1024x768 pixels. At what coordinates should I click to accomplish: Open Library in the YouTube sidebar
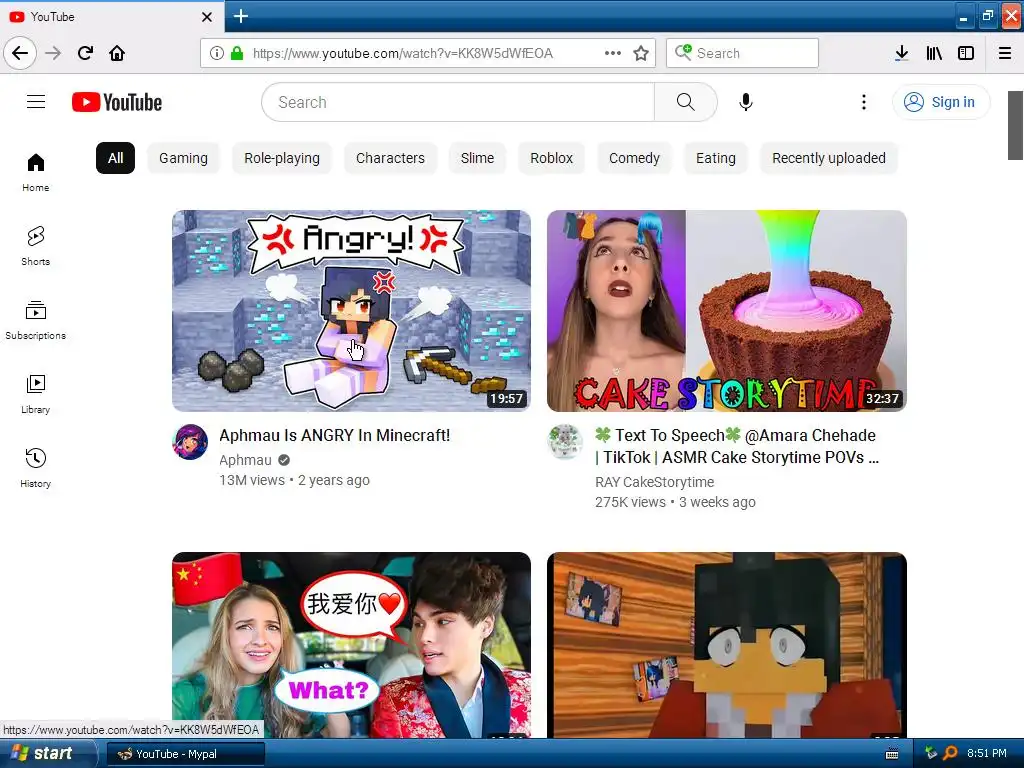pyautogui.click(x=36, y=394)
